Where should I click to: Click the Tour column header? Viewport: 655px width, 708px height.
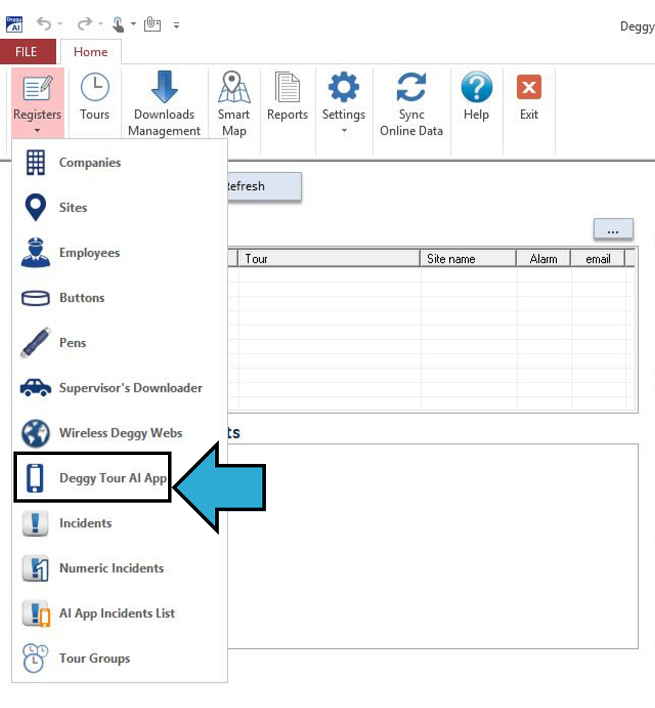click(x=329, y=259)
